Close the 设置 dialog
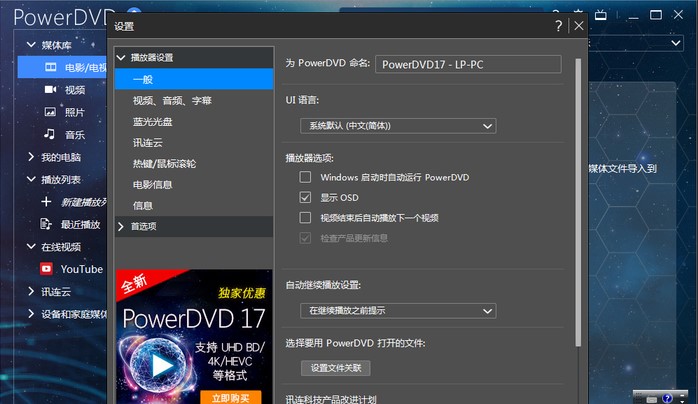The image size is (698, 404). click(579, 26)
